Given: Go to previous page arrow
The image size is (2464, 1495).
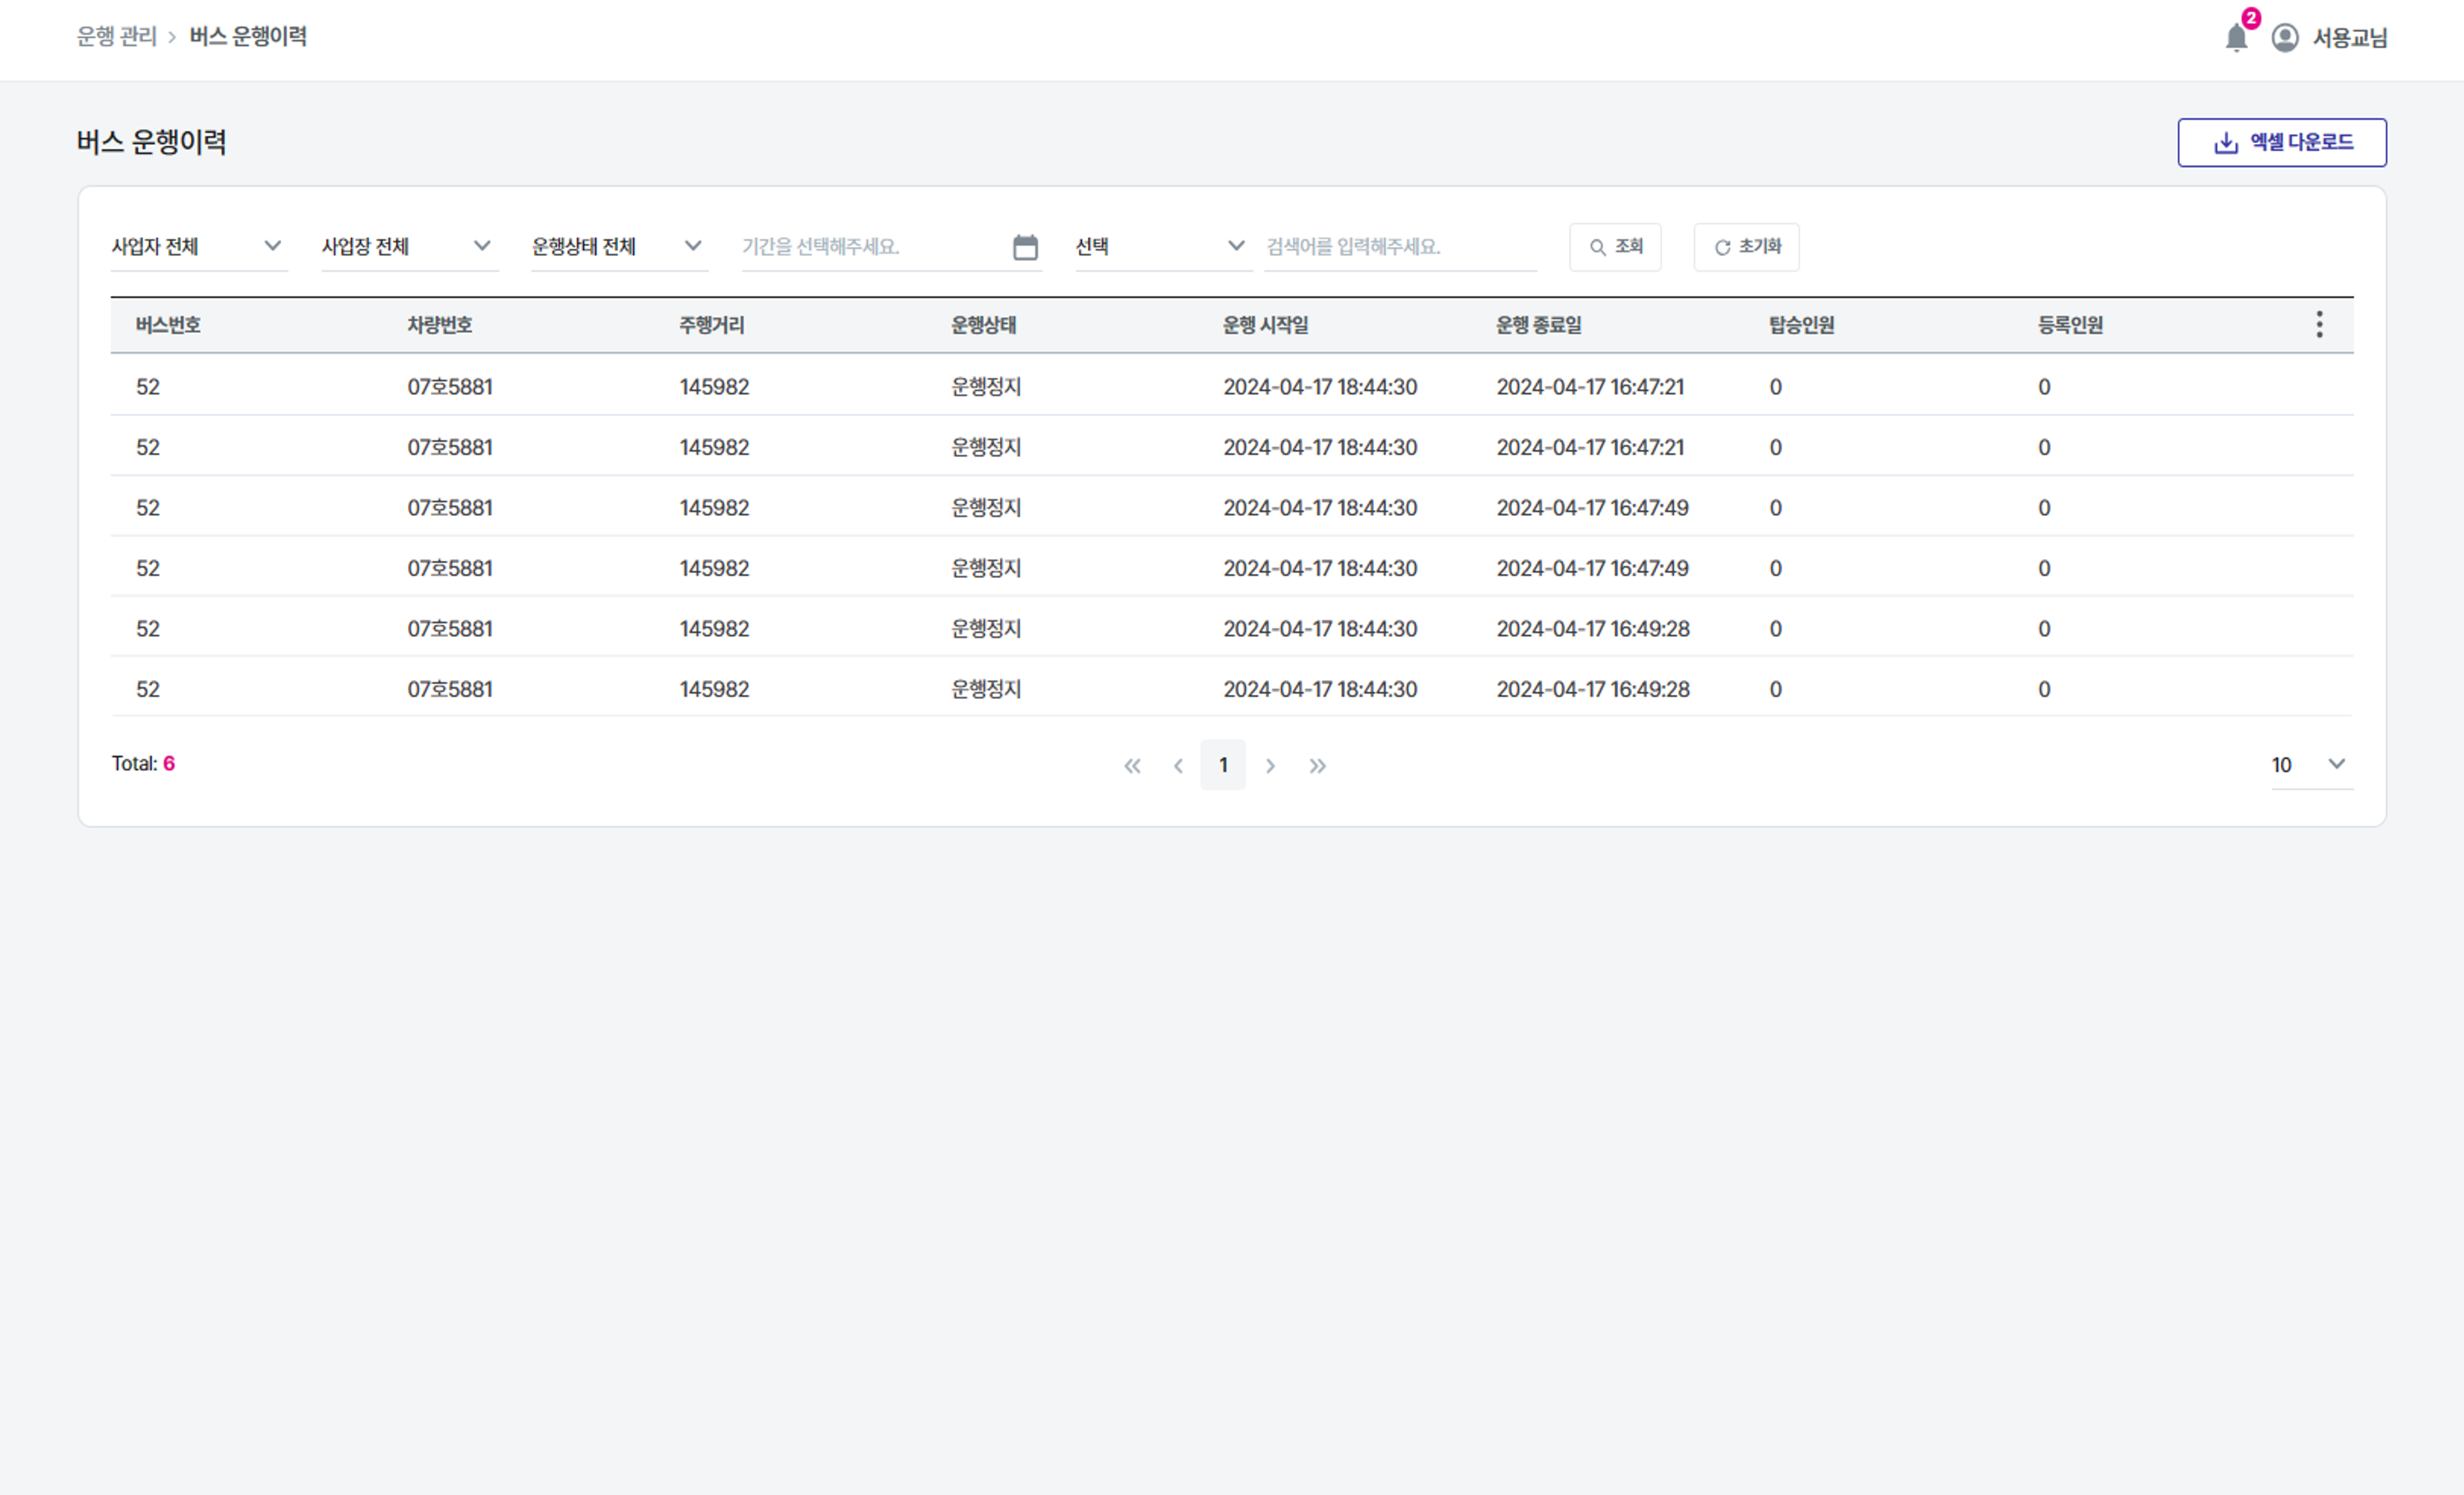Looking at the screenshot, I should click(1178, 766).
